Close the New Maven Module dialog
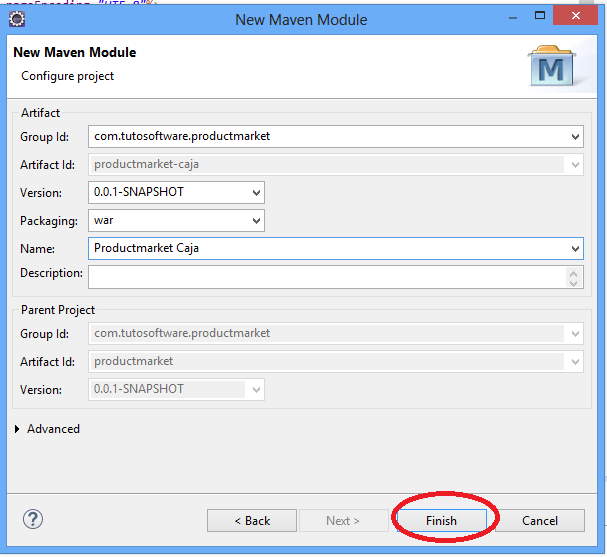This screenshot has width=607, height=557. [576, 15]
